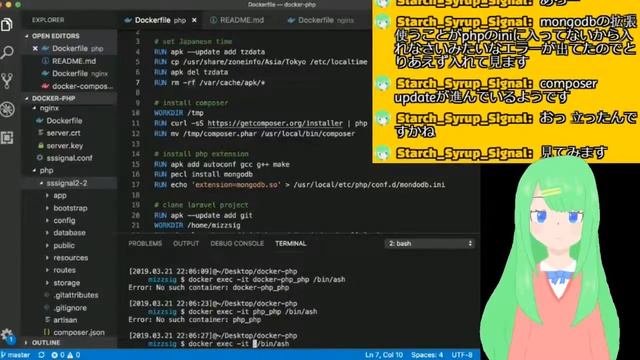This screenshot has height=360, width=640.
Task: Open the terminal selector dropdown '2: bash'
Action: coord(430,244)
